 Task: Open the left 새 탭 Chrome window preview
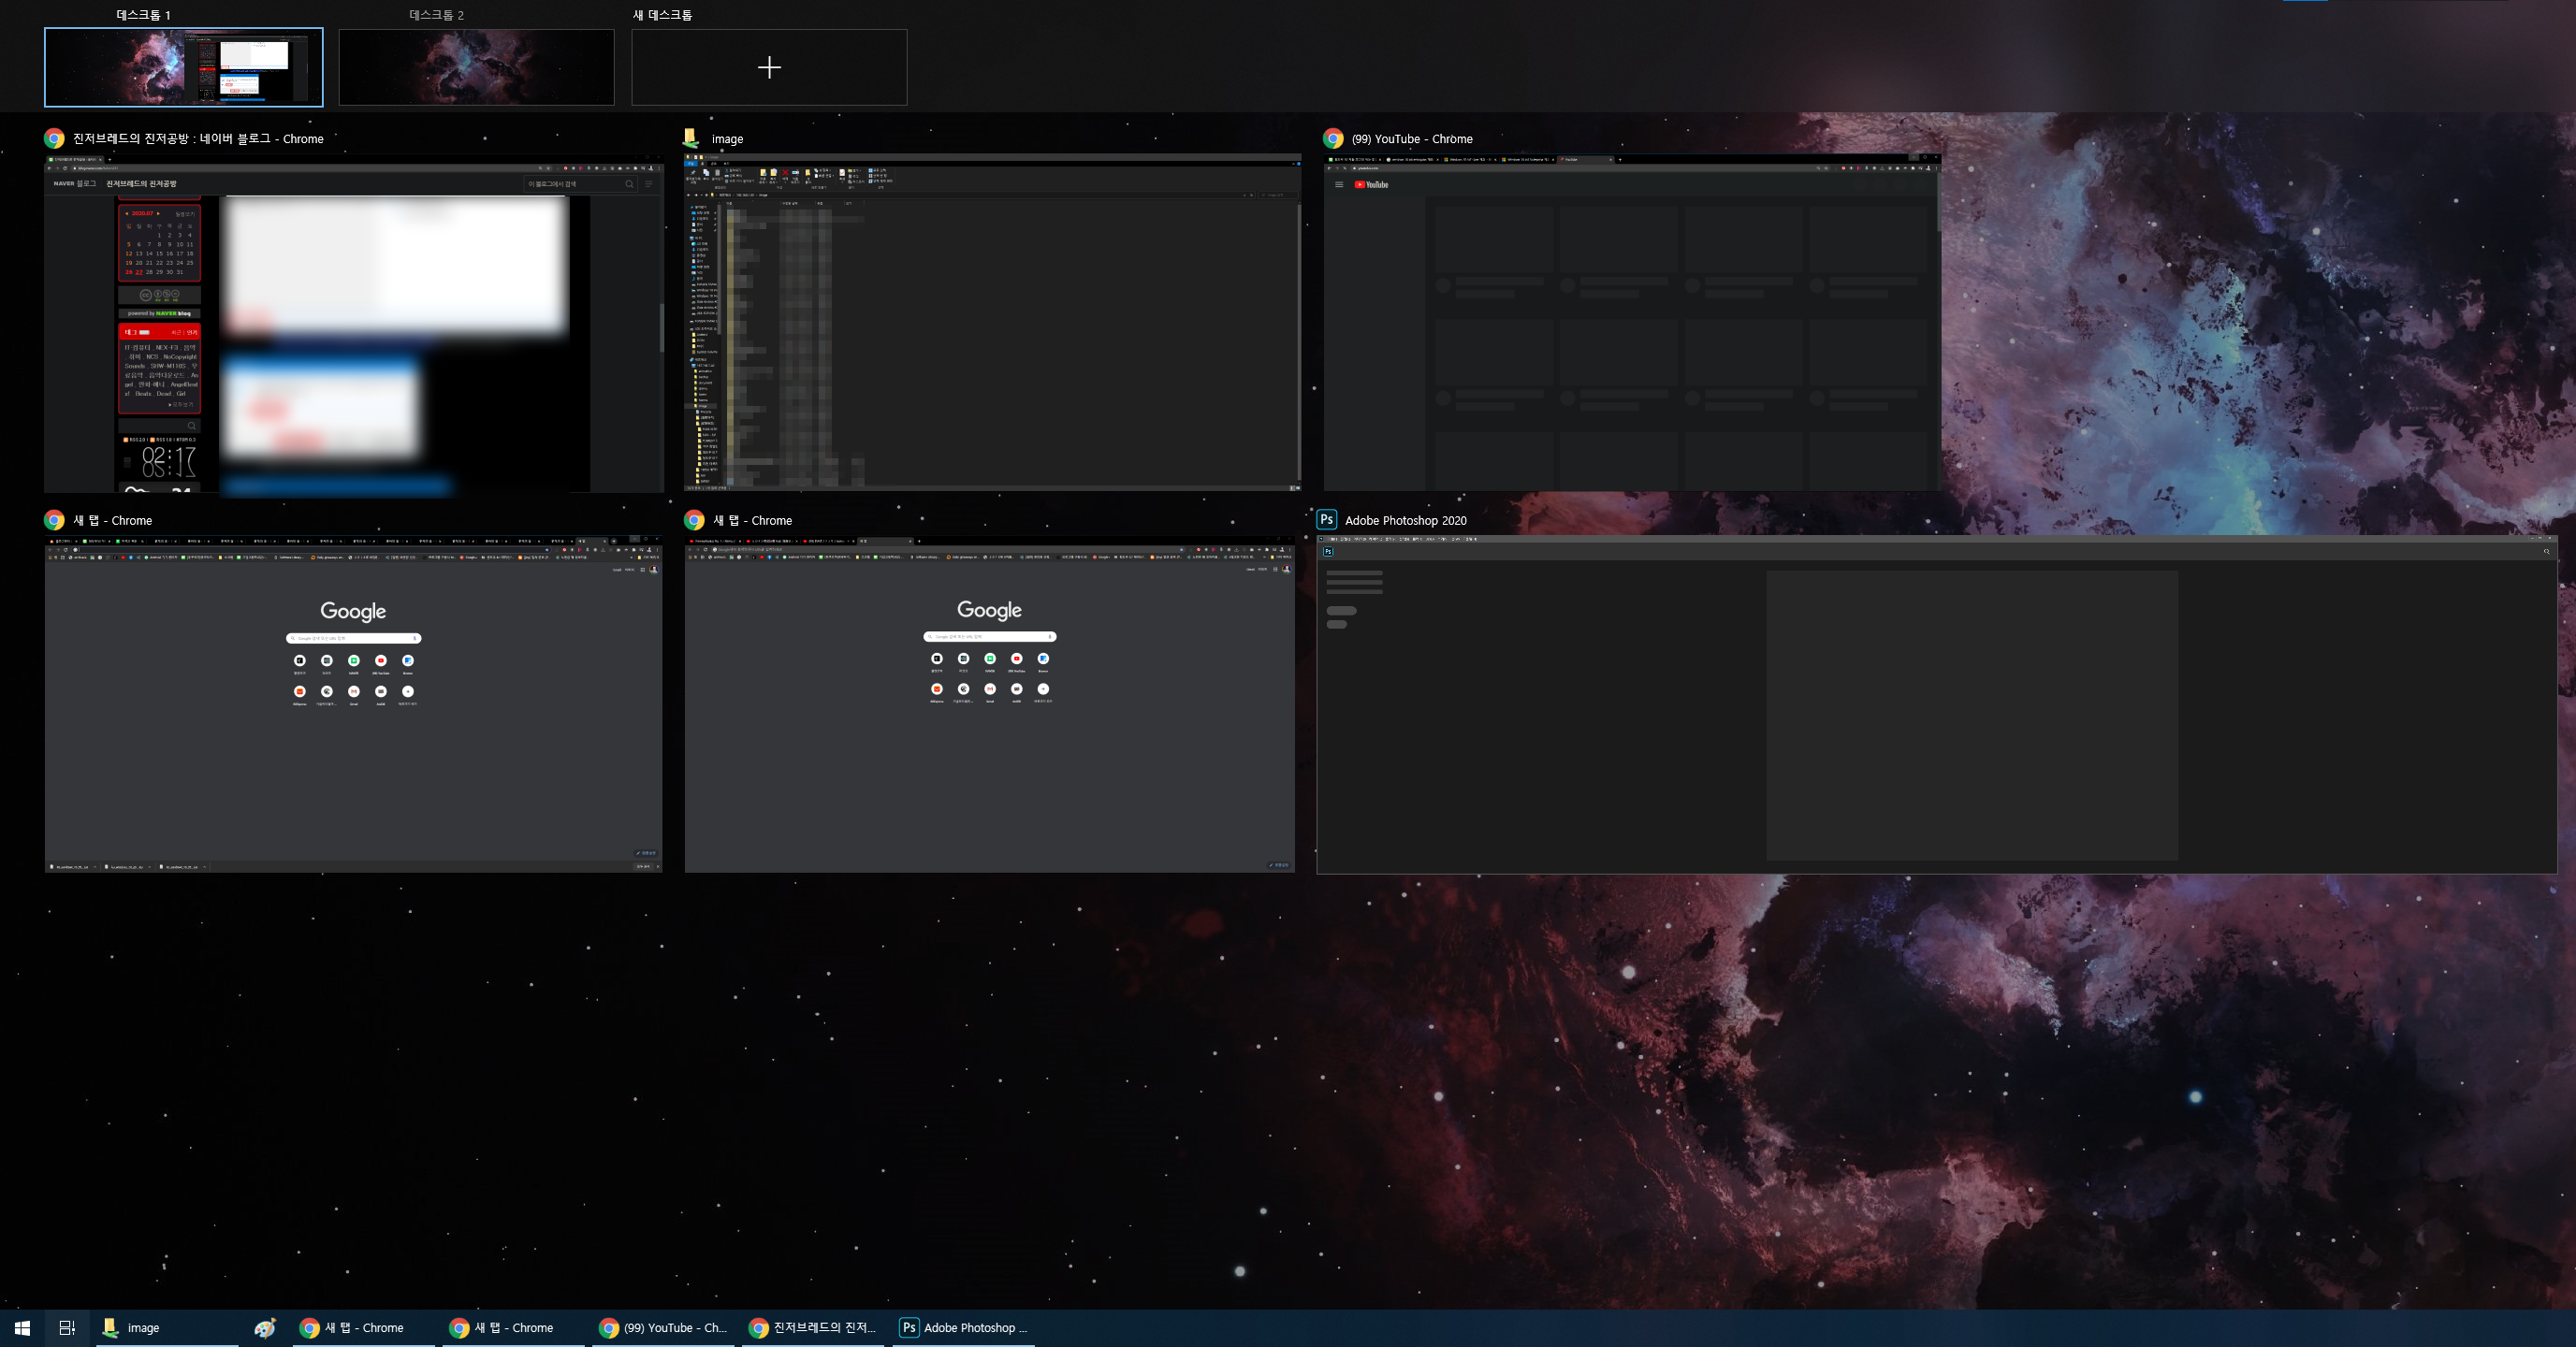(353, 705)
